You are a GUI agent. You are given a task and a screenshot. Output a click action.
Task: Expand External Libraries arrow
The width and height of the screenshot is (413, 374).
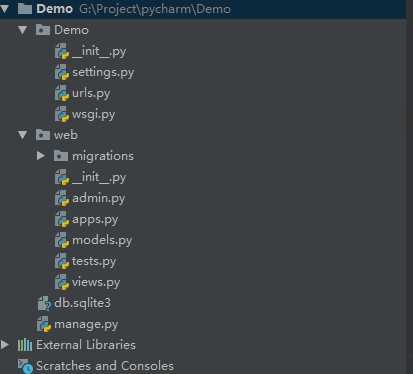pos(5,345)
